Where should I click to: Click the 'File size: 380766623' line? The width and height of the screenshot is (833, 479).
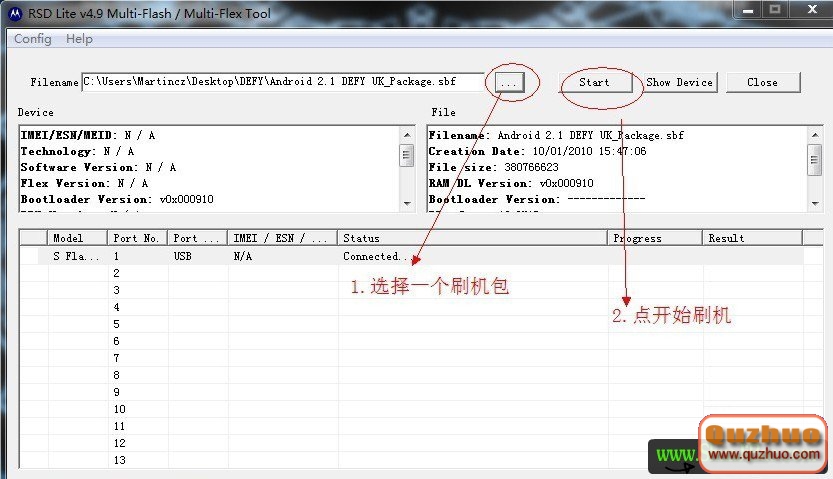[x=494, y=167]
